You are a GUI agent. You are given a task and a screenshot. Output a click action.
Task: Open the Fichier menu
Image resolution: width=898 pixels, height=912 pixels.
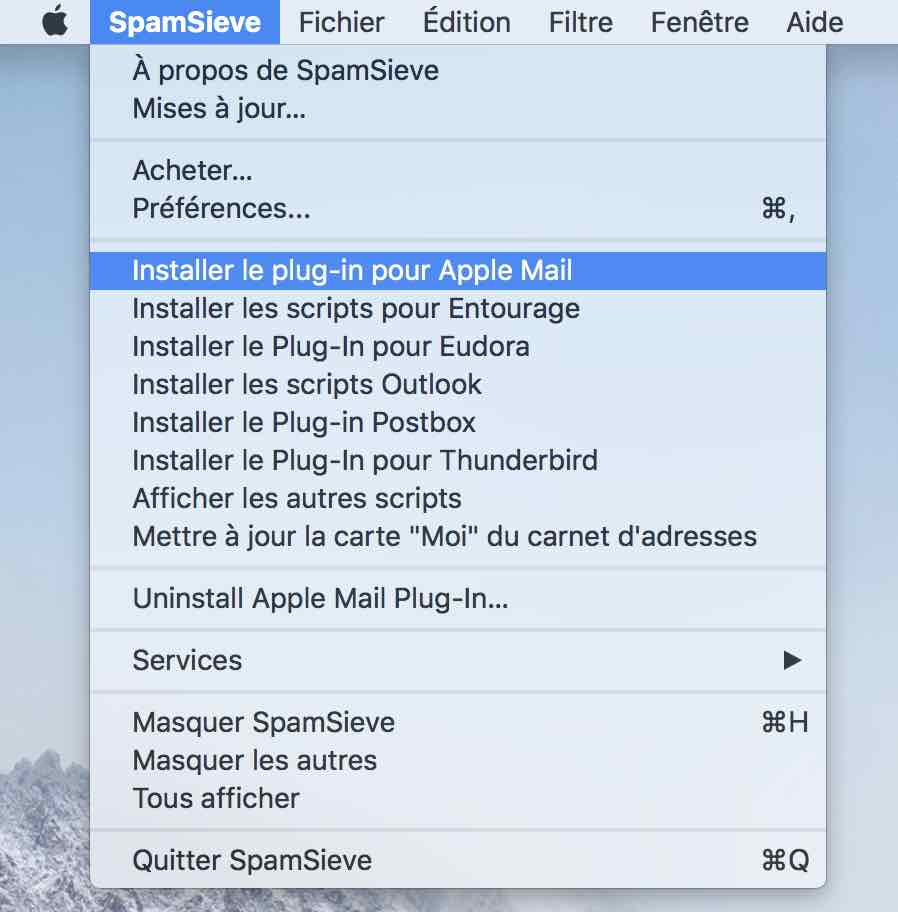341,22
